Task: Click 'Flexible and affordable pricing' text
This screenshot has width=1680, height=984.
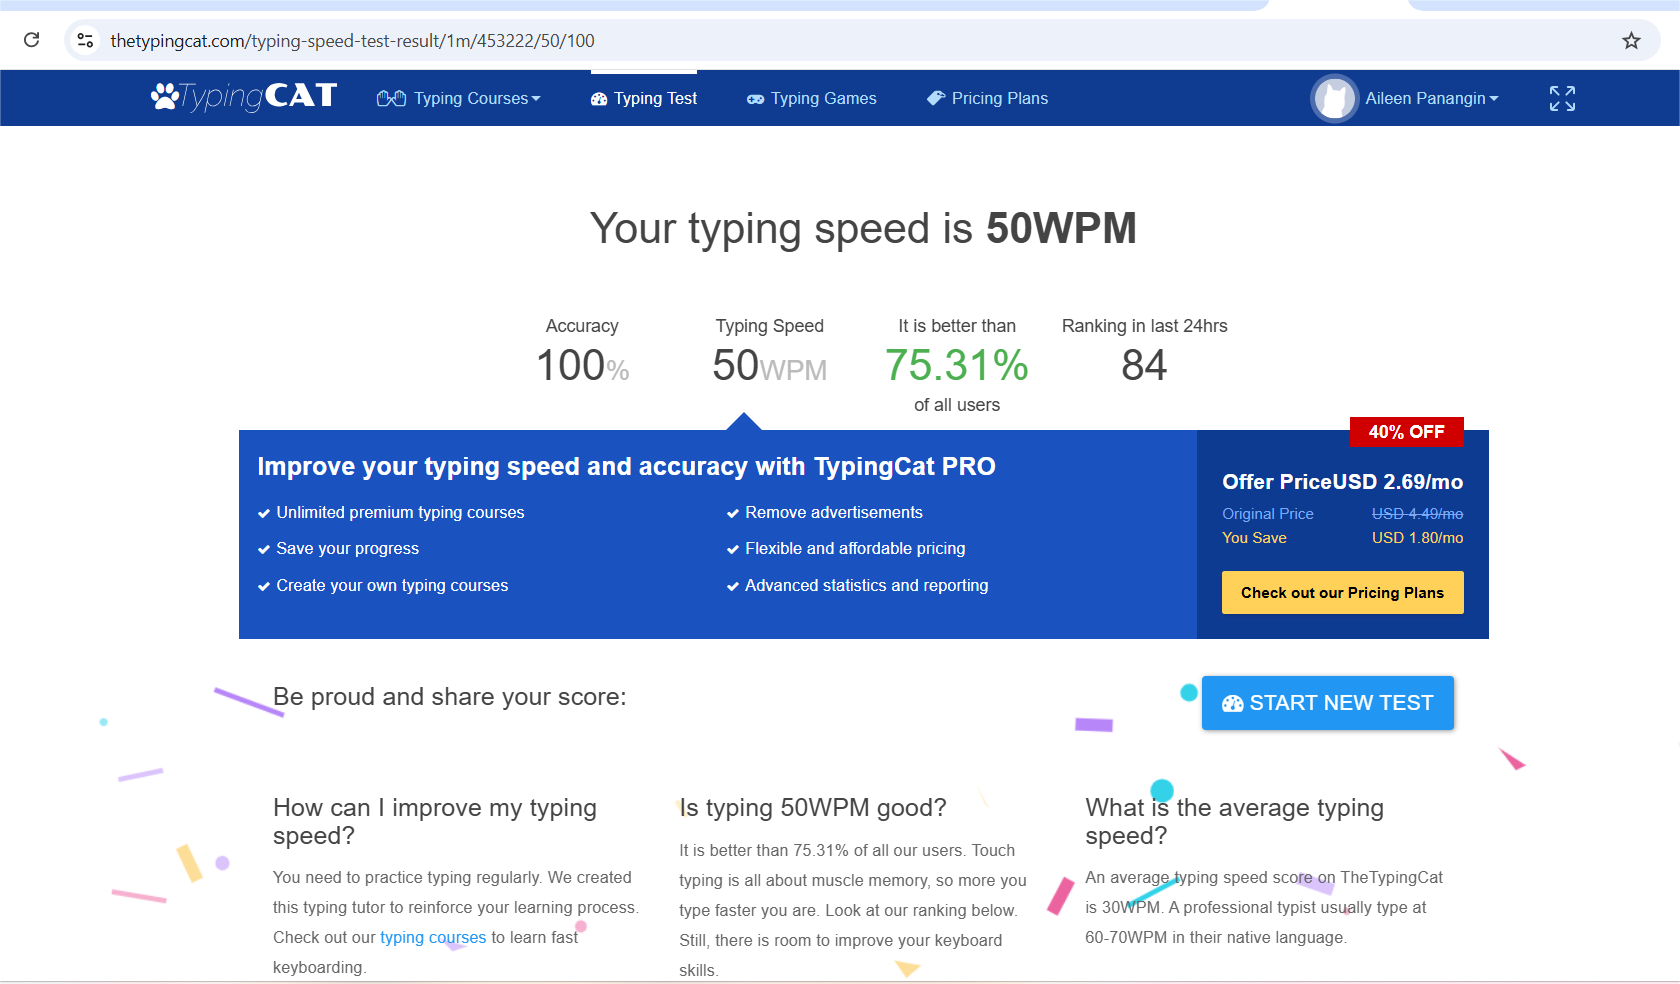Action: tap(855, 548)
